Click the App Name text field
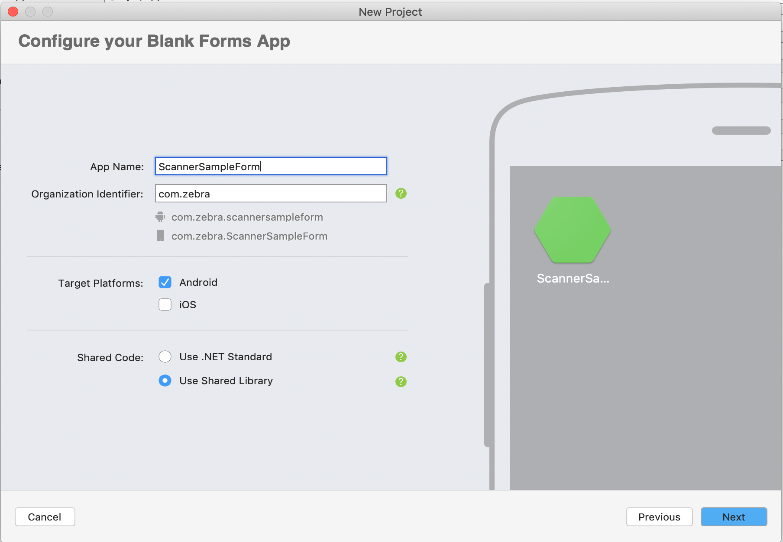The width and height of the screenshot is (783, 542). click(268, 167)
